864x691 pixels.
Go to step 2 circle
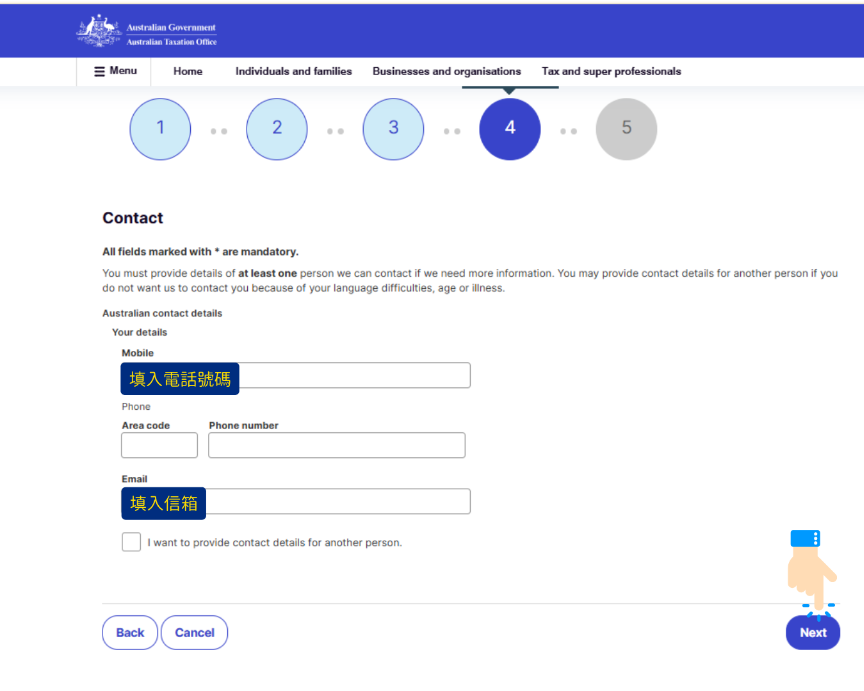tap(277, 129)
